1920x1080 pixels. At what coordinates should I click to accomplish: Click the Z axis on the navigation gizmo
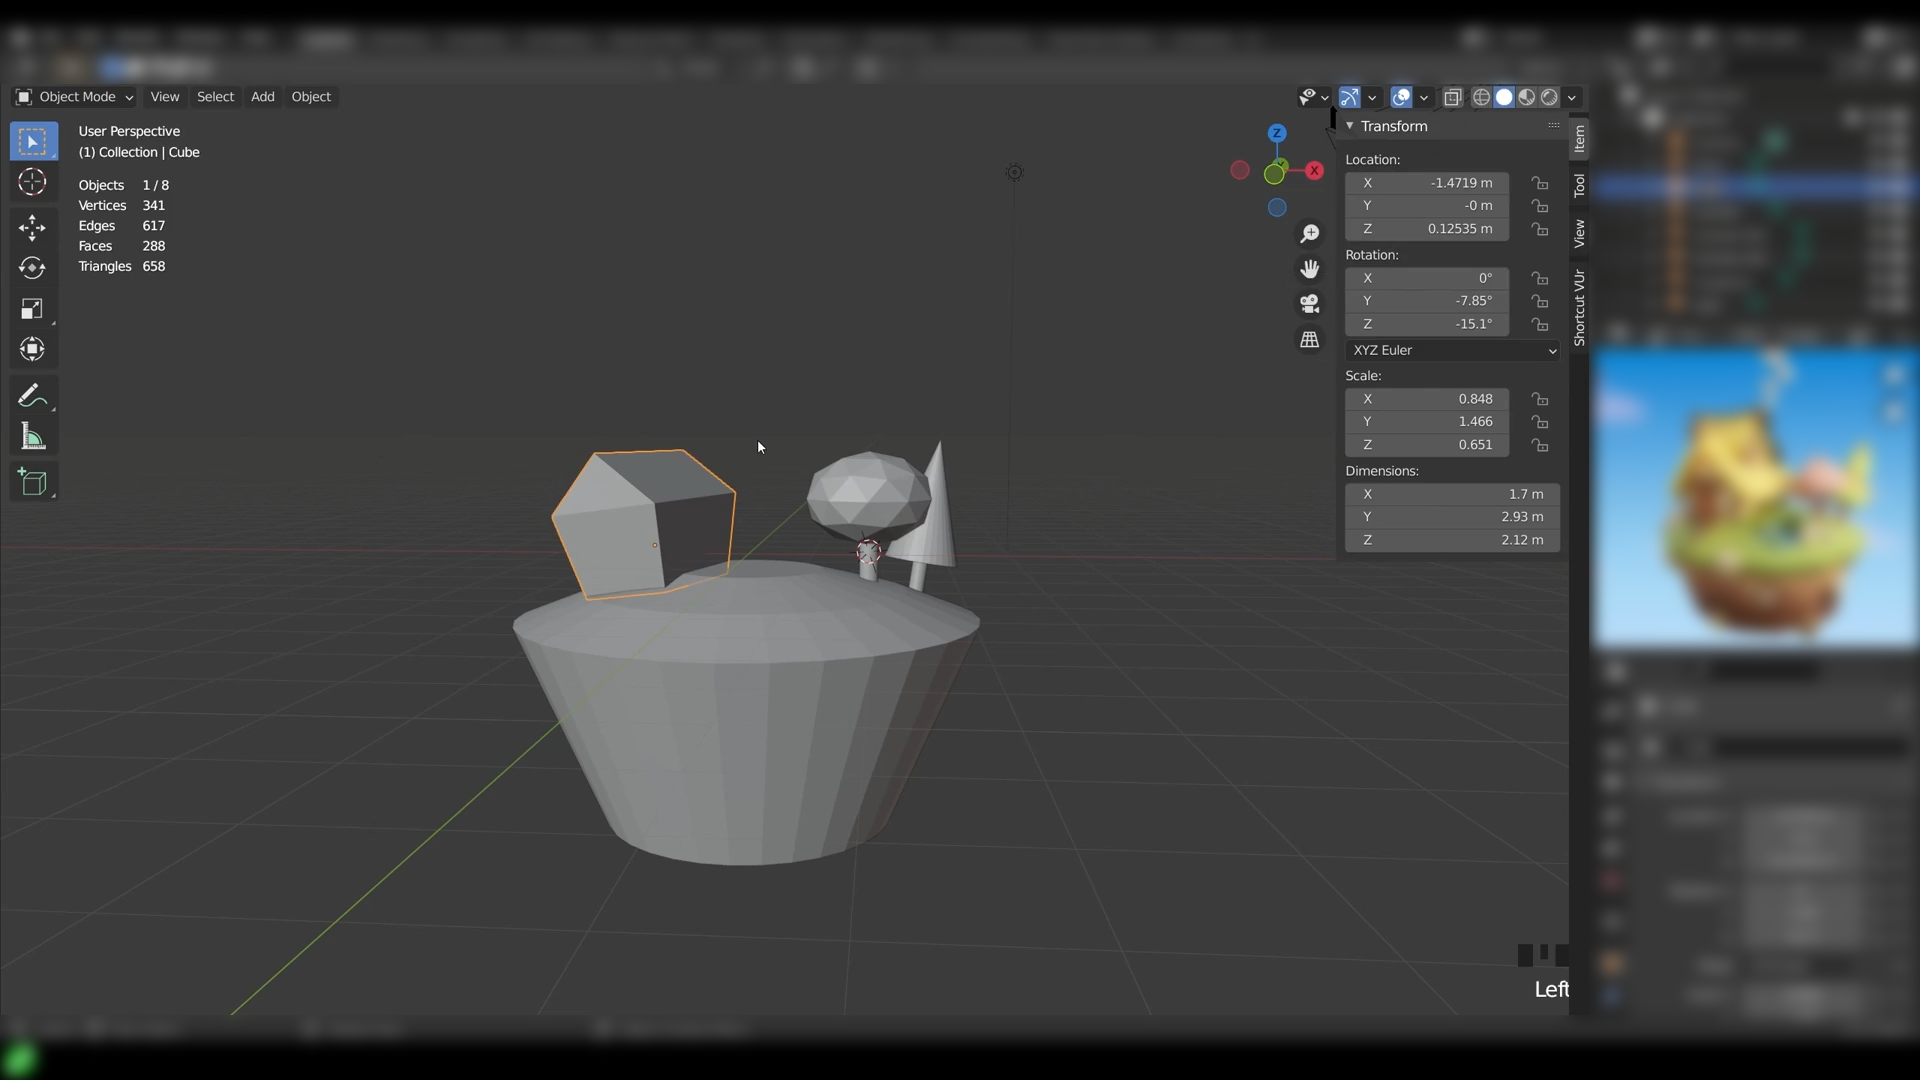[x=1277, y=132]
